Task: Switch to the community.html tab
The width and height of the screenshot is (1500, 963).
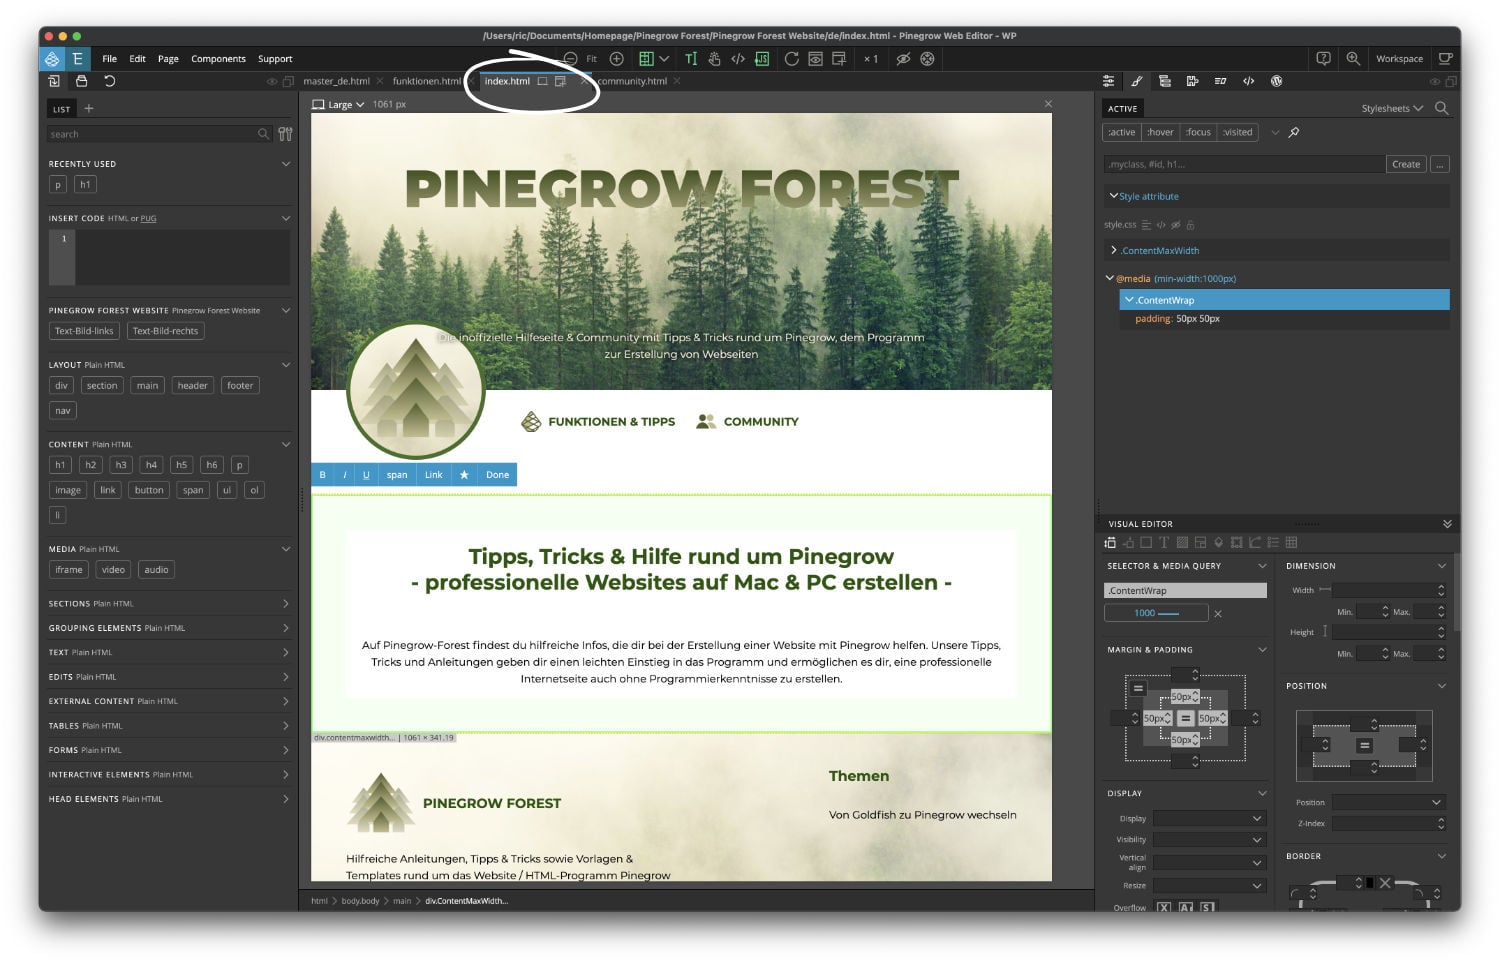Action: point(632,81)
